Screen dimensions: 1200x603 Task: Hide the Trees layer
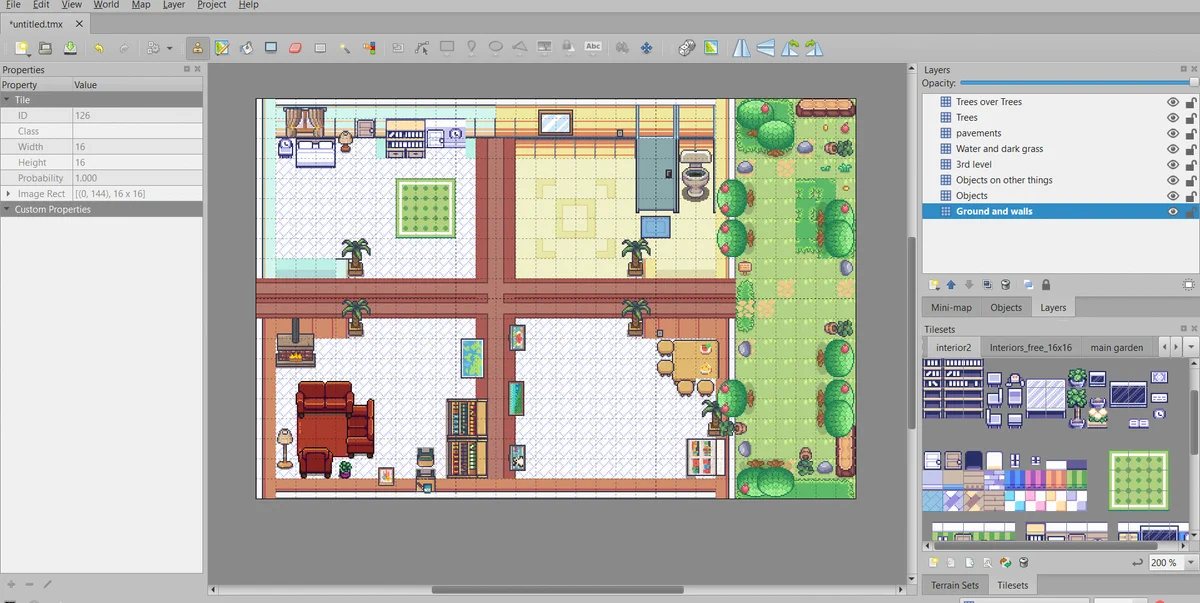pos(1173,117)
